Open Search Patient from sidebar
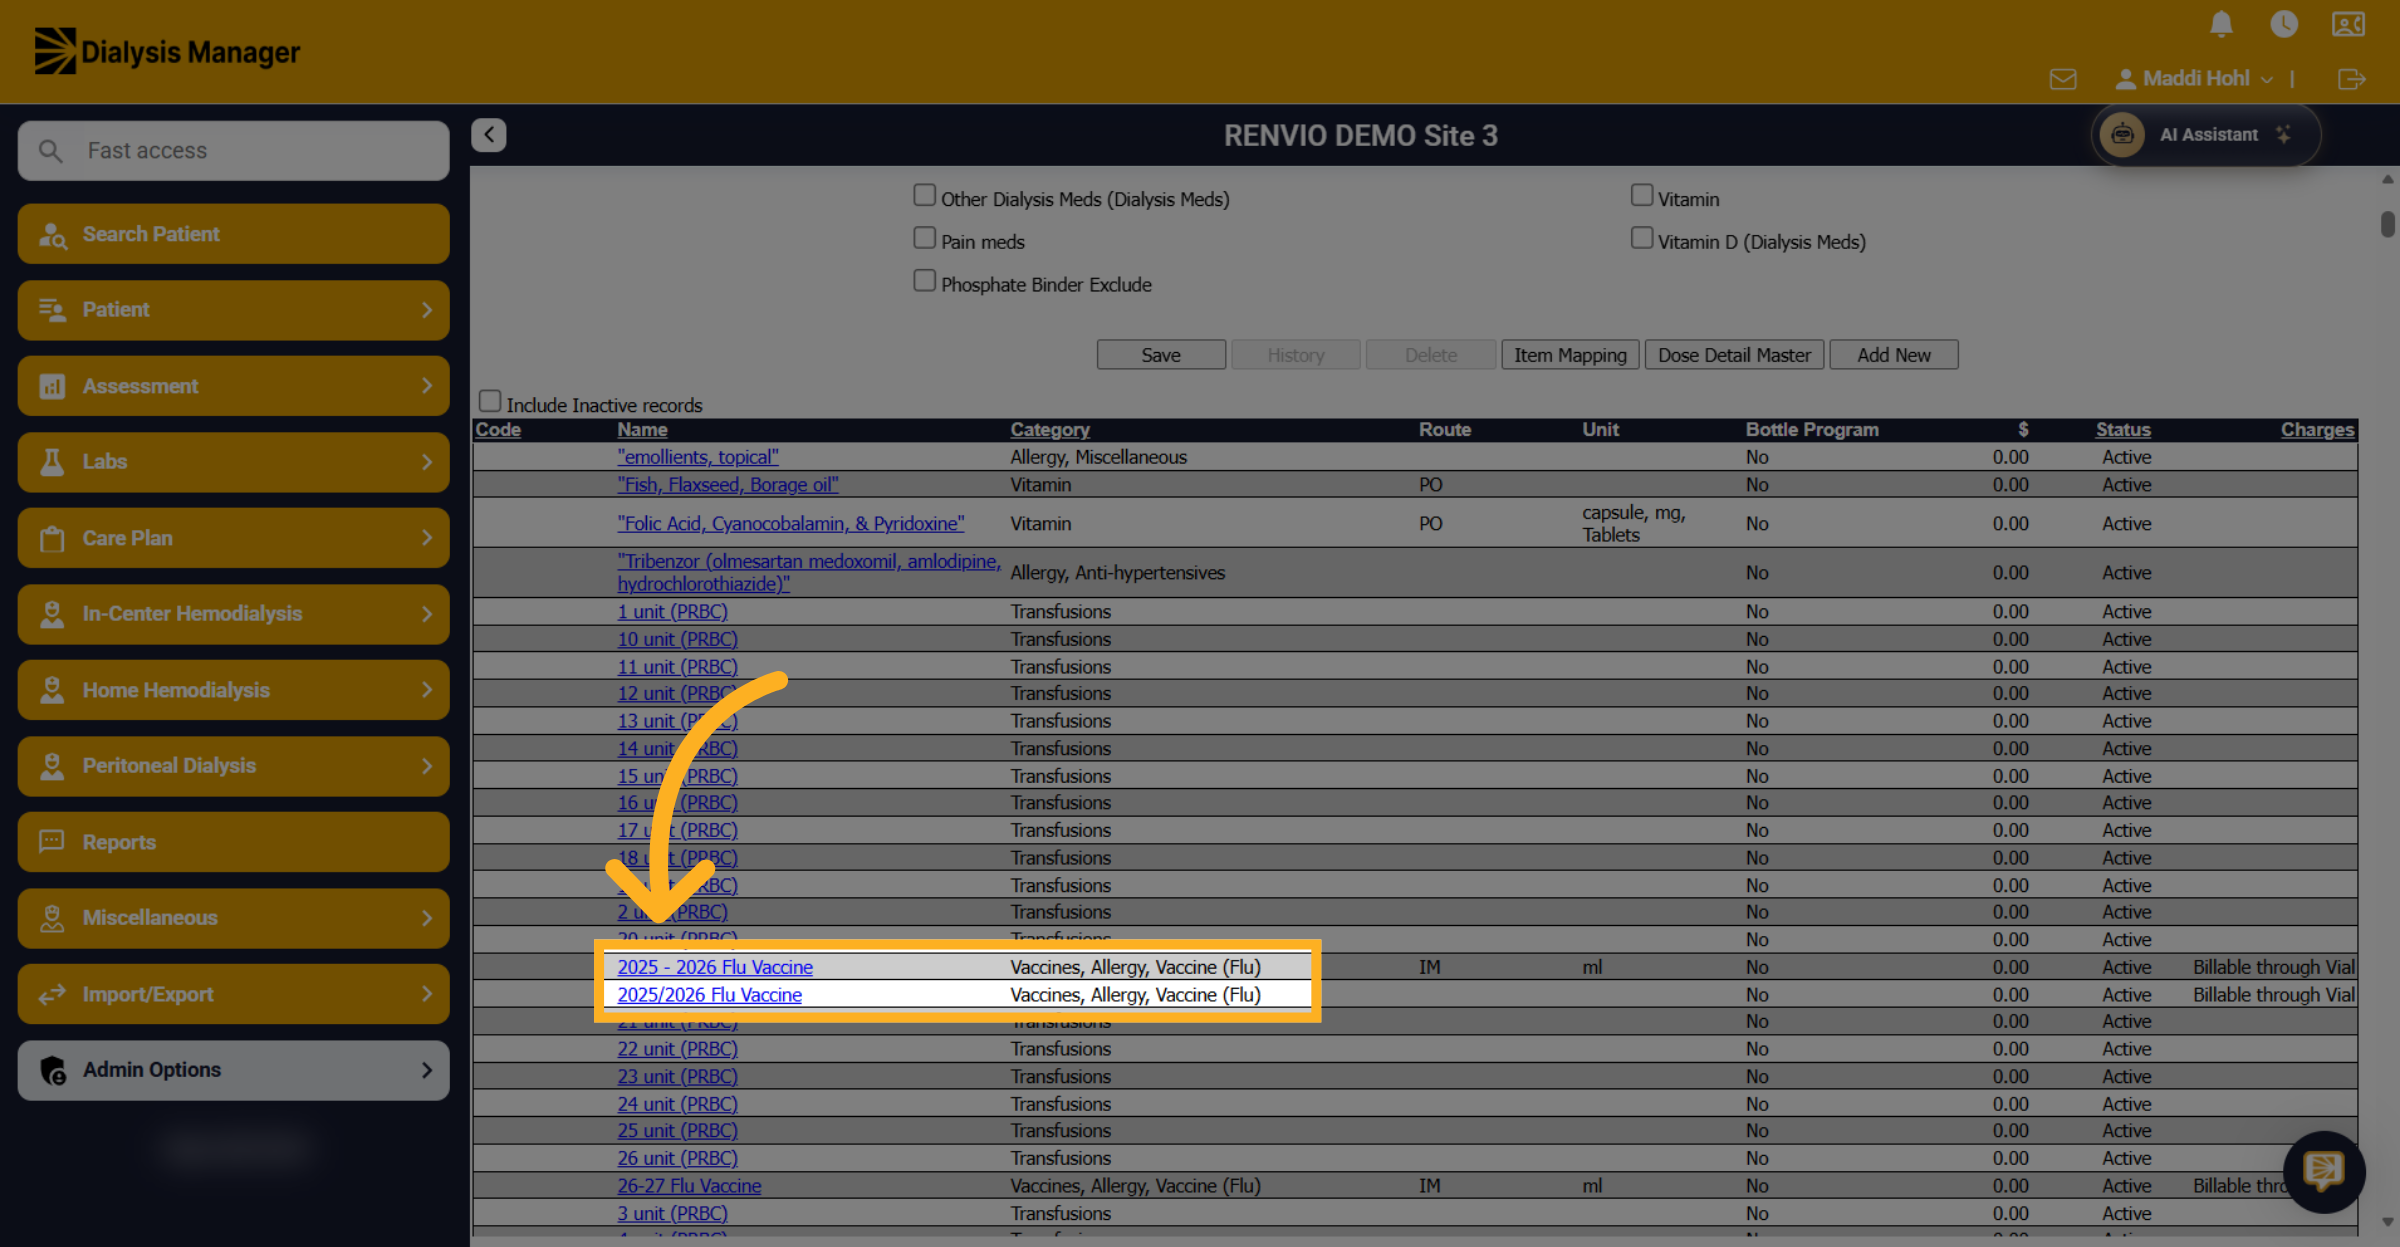Image resolution: width=2400 pixels, height=1247 pixels. [233, 234]
